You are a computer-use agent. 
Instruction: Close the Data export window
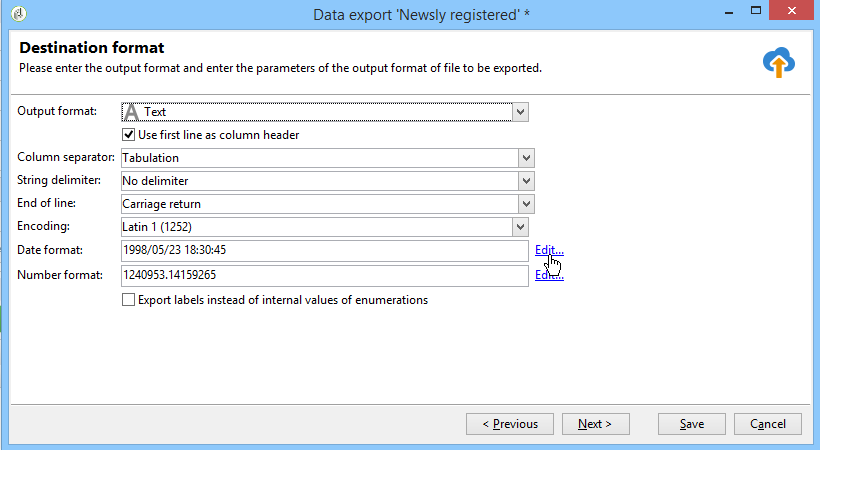pos(791,10)
